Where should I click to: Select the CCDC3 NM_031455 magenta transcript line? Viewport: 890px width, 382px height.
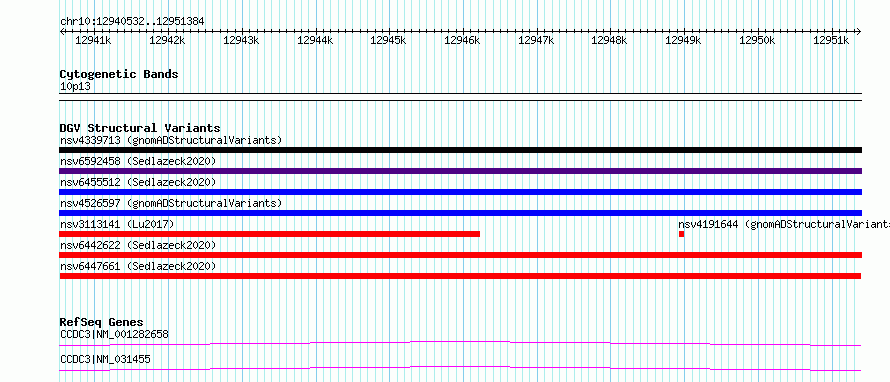pos(460,368)
